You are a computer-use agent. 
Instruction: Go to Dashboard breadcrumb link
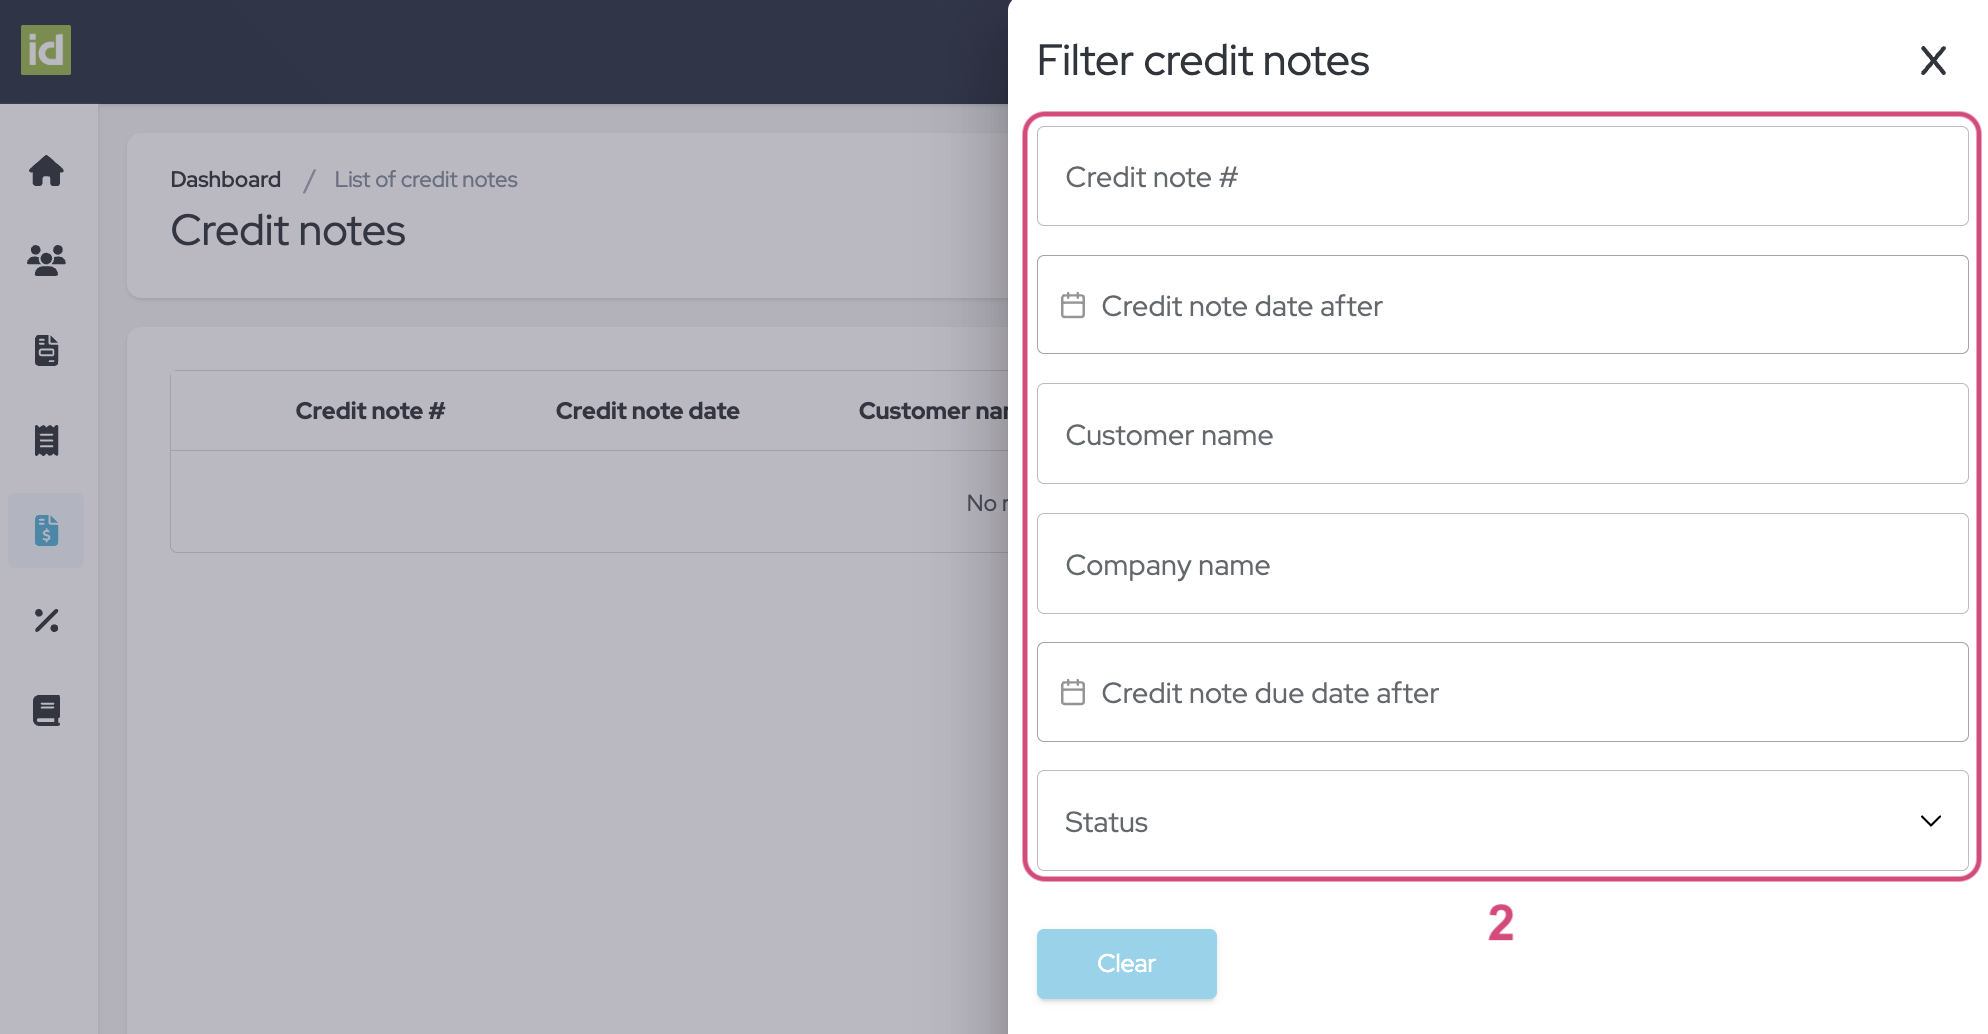(x=226, y=179)
